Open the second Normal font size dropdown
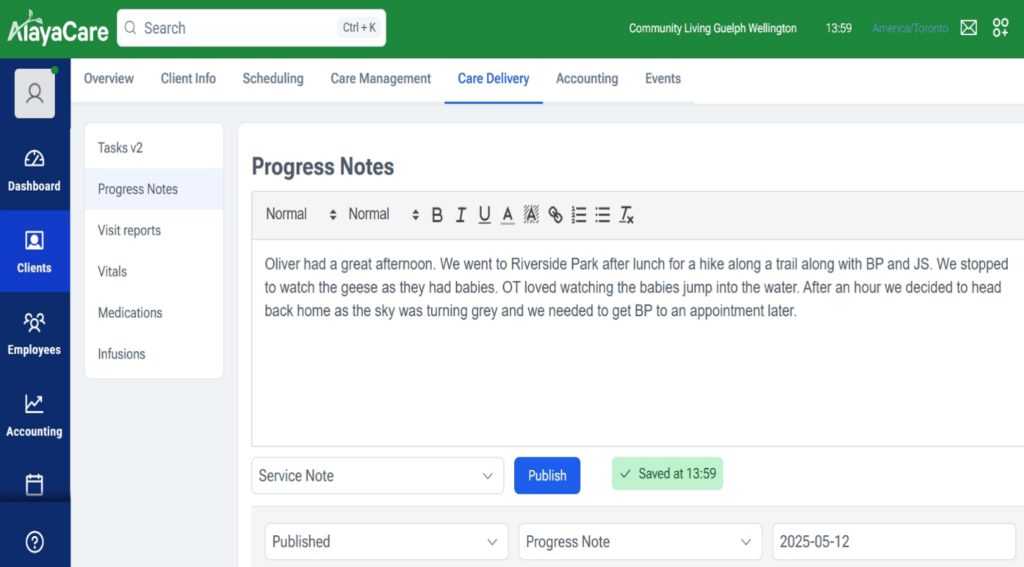 (383, 214)
